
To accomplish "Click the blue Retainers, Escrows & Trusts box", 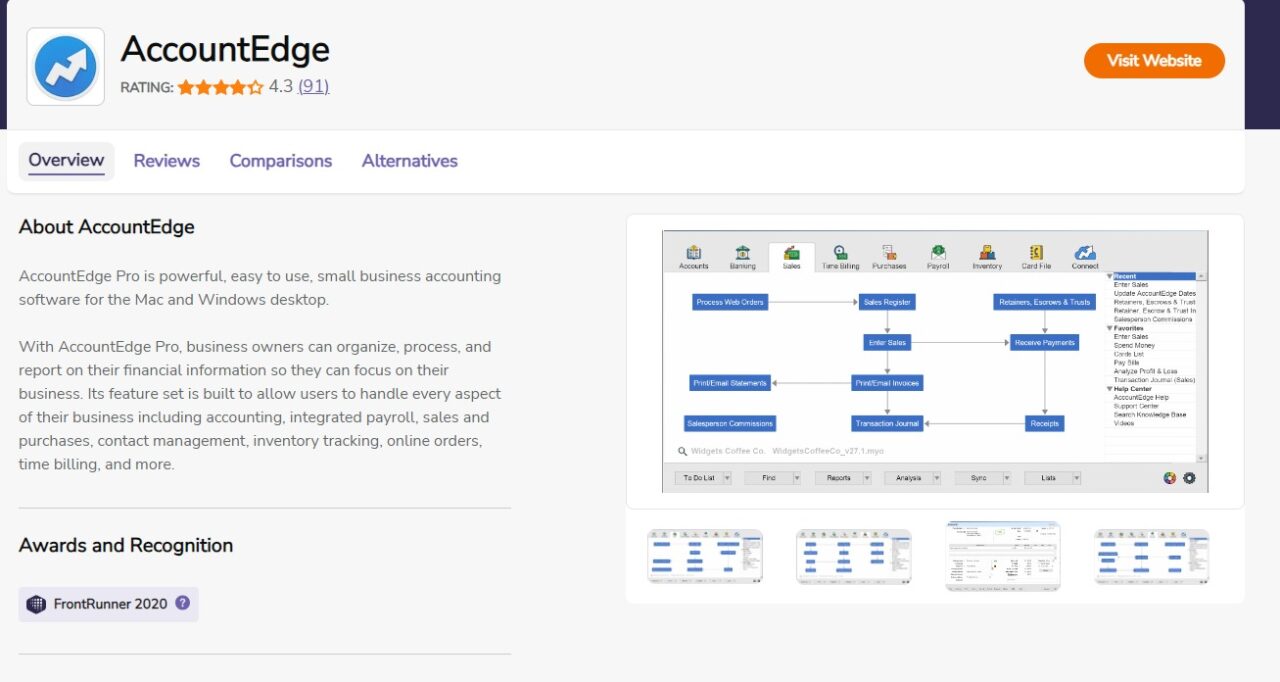I will [1044, 302].
